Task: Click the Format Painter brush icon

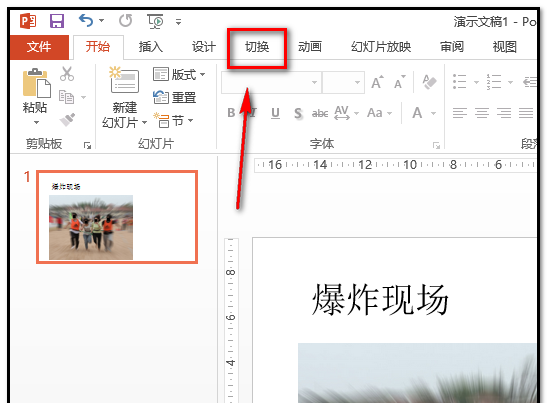Action: pos(67,119)
